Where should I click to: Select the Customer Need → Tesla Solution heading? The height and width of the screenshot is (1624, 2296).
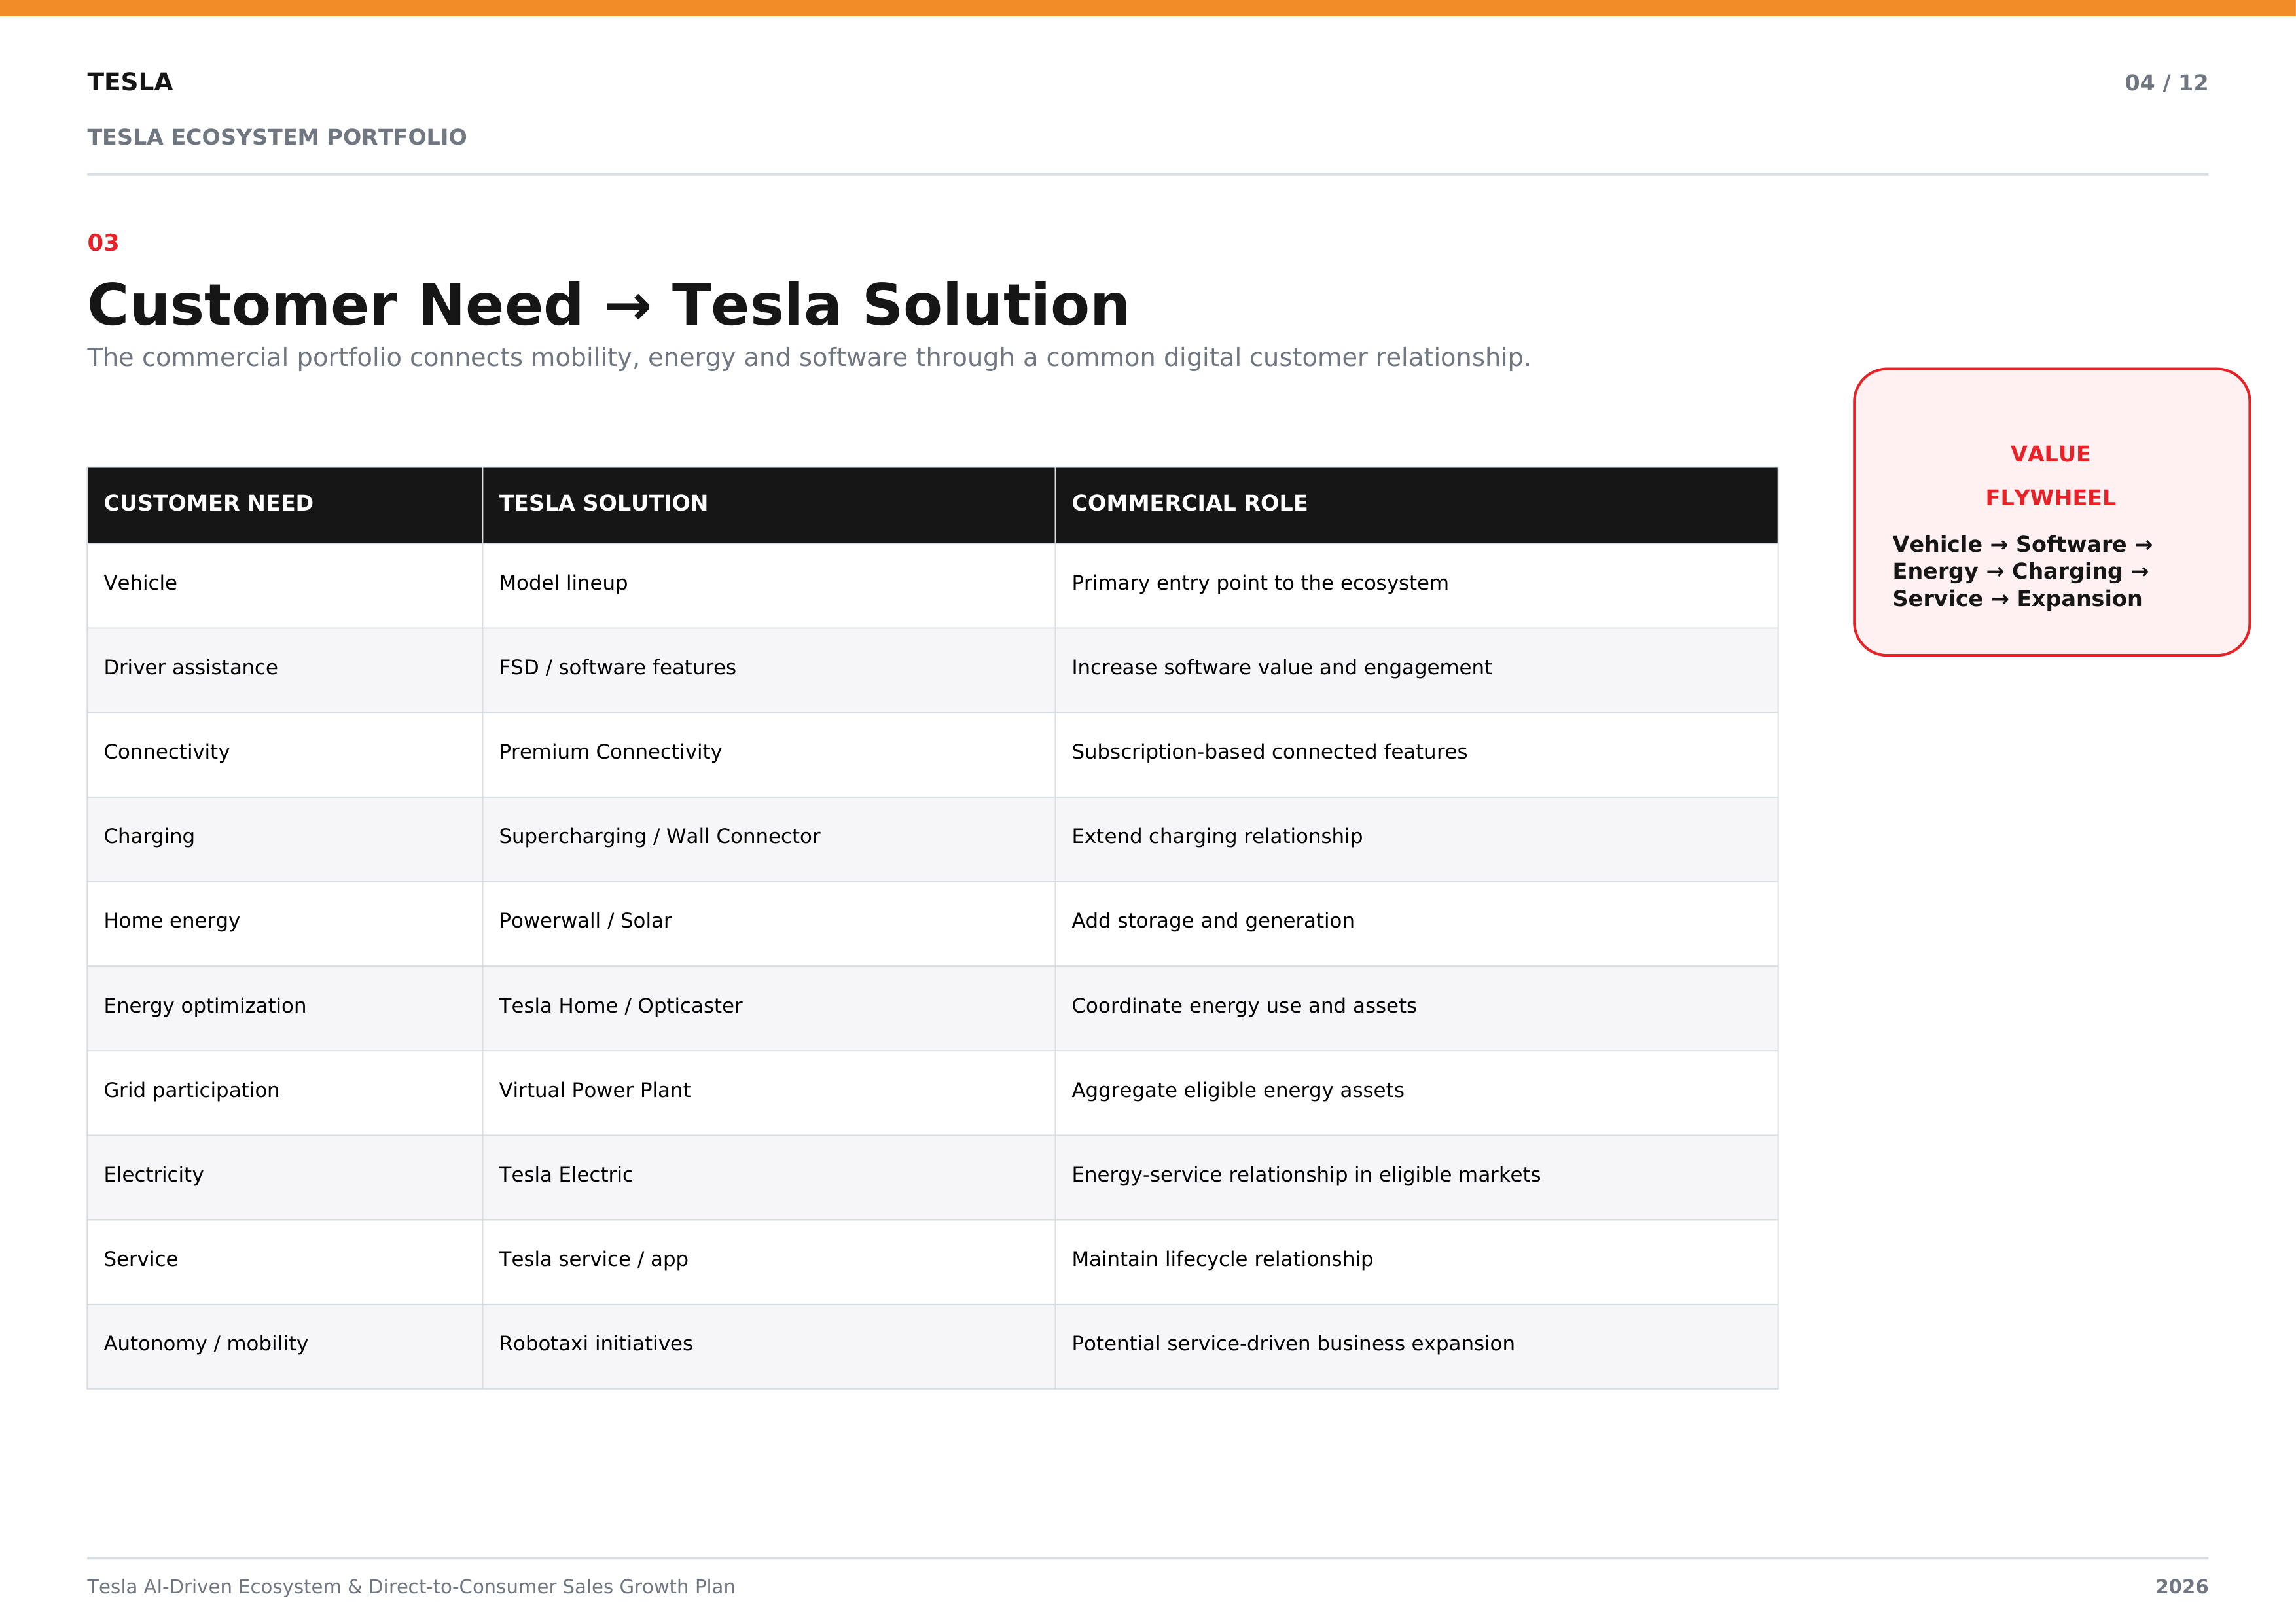click(x=608, y=305)
